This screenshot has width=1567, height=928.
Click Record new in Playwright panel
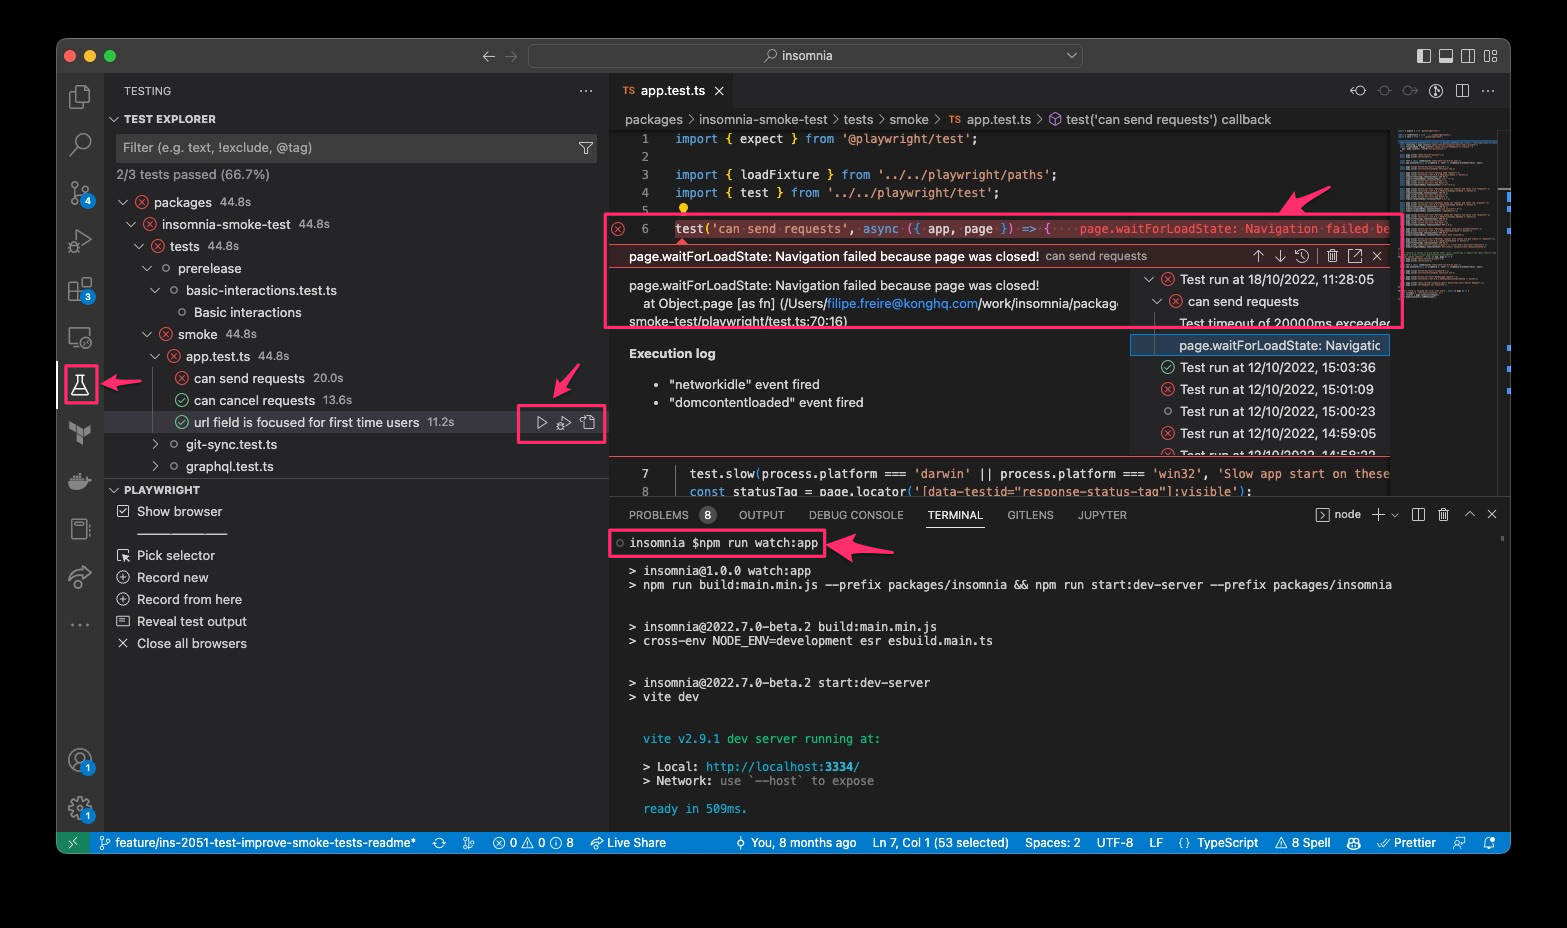tap(173, 577)
